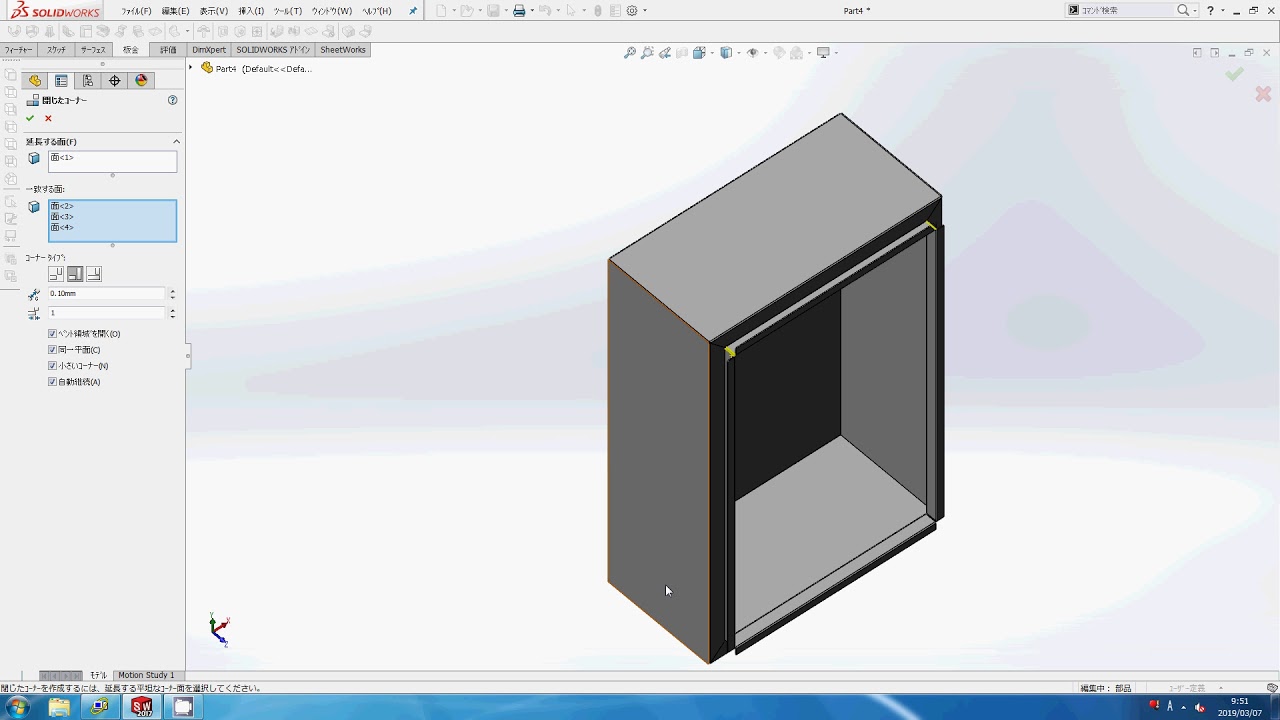Open the PropertyManager tab icon

point(61,81)
